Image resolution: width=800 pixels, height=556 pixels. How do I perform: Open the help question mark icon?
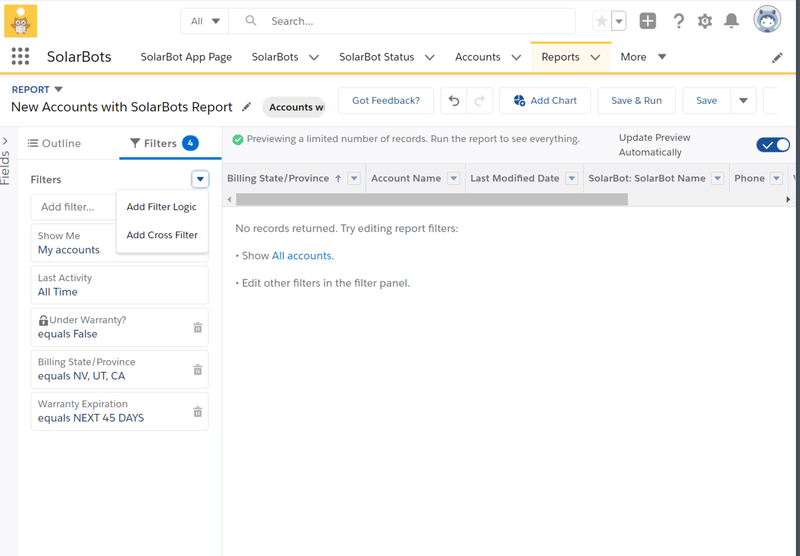point(678,21)
